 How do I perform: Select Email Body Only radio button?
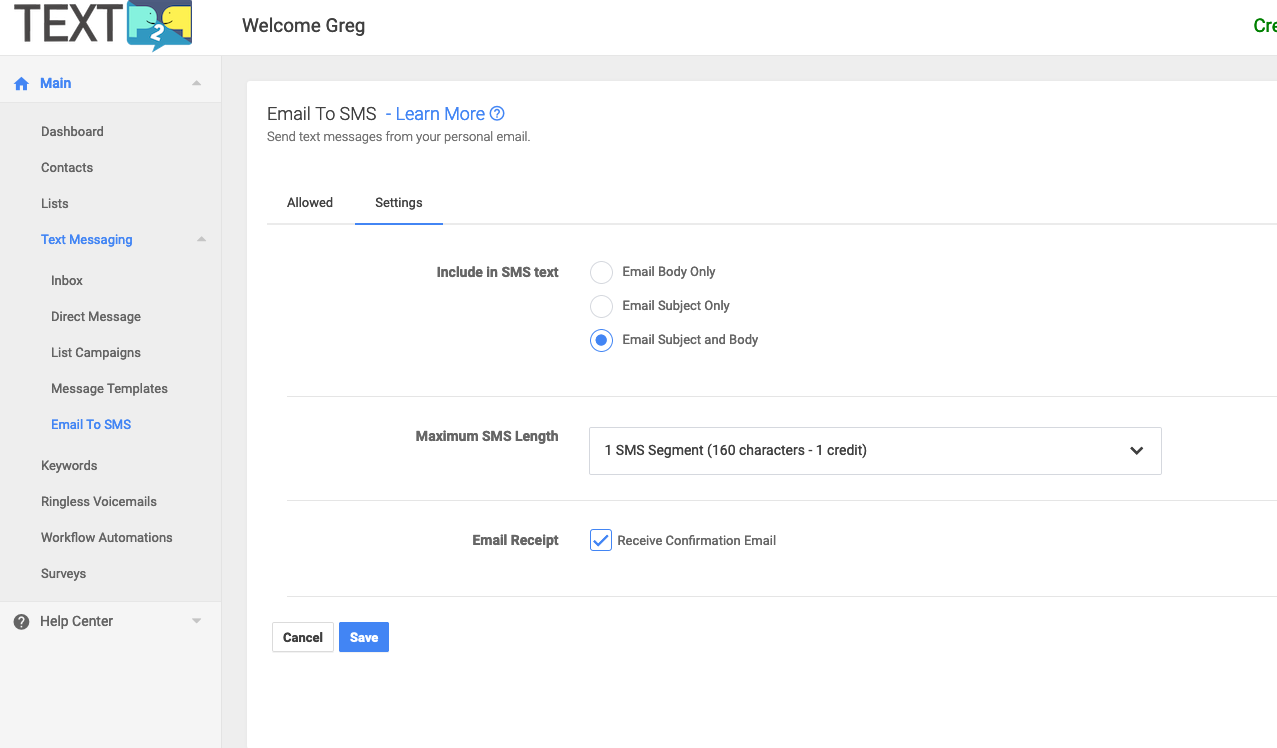point(601,272)
